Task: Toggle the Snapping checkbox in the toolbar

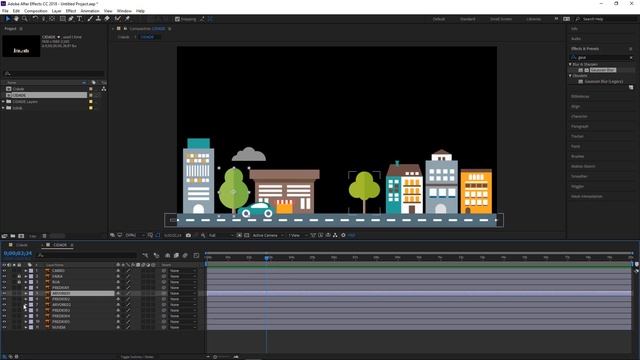Action: [x=177, y=19]
